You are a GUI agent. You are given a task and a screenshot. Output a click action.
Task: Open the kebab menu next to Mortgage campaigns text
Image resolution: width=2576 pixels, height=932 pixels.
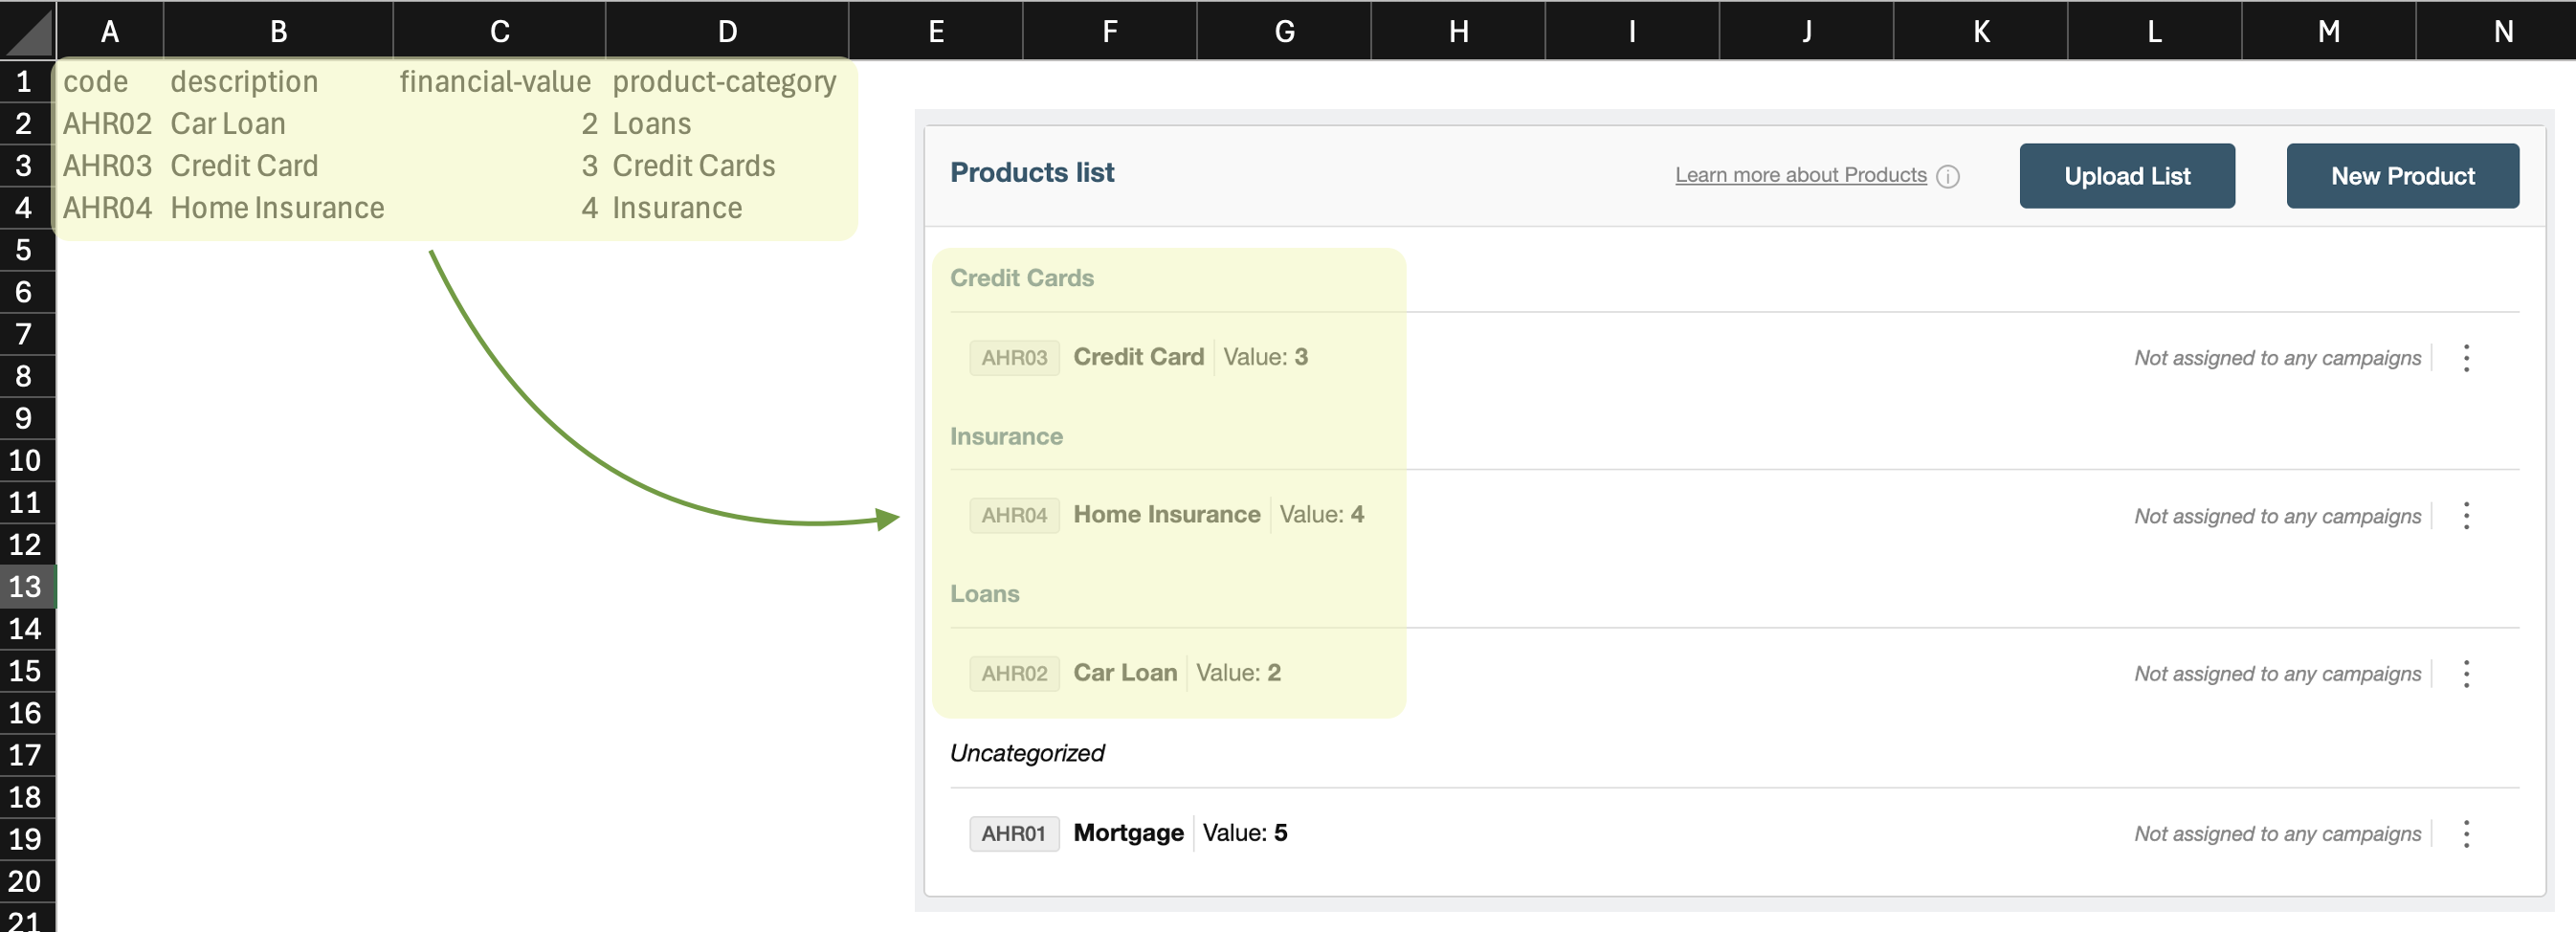coord(2468,833)
